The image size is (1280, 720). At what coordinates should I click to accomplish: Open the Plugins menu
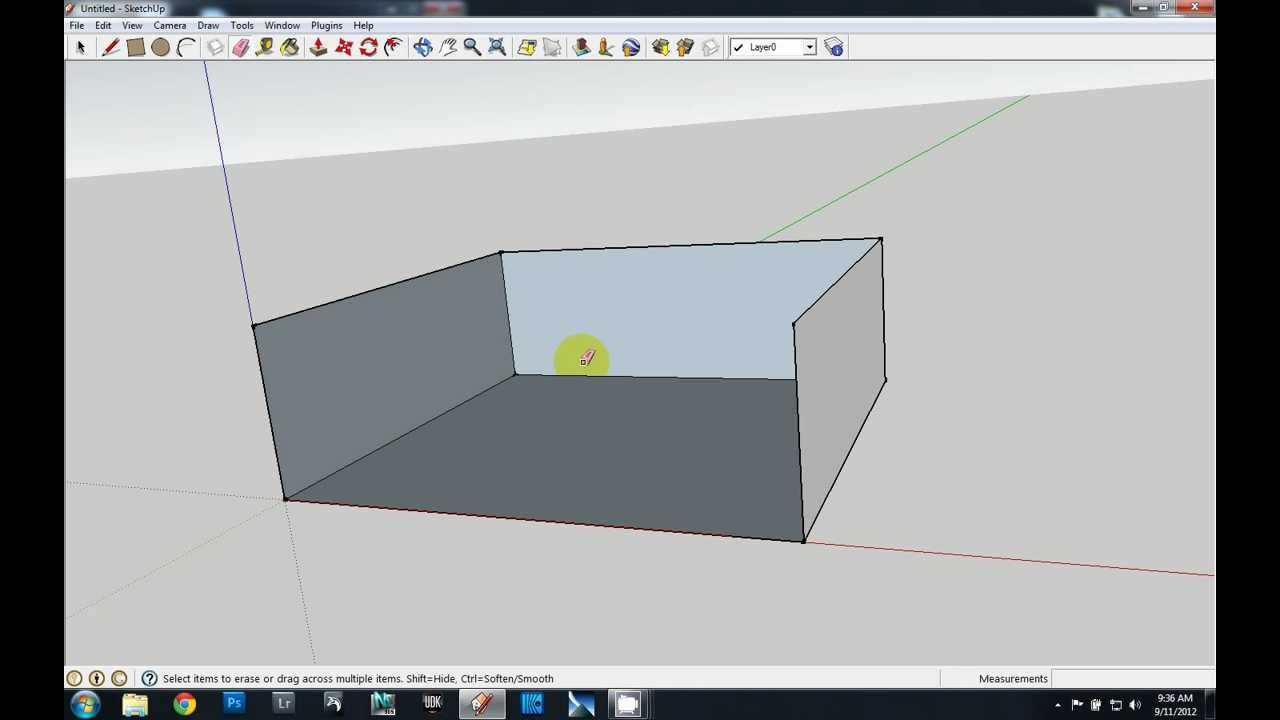[x=326, y=25]
